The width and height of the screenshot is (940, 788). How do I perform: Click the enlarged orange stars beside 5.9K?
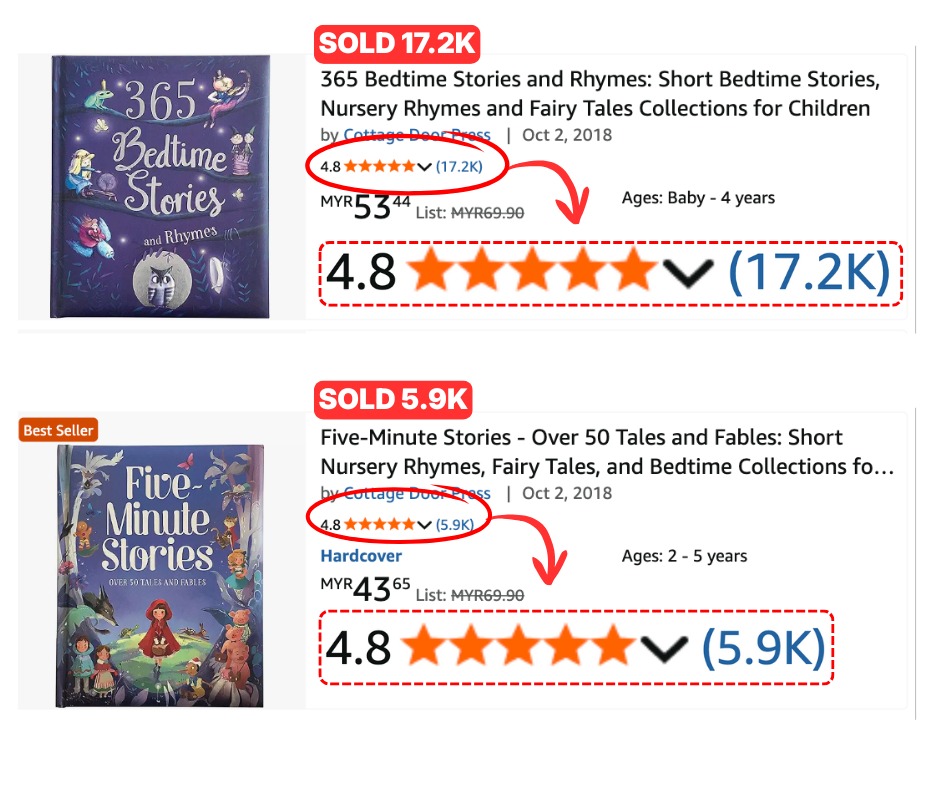pyautogui.click(x=517, y=648)
